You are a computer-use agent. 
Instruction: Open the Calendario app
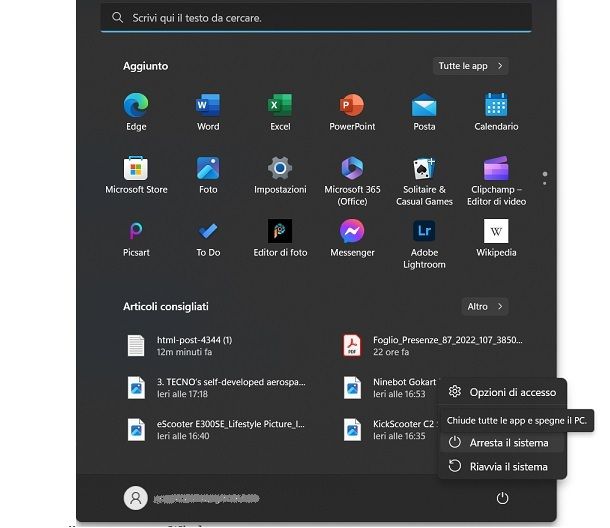[x=496, y=112]
